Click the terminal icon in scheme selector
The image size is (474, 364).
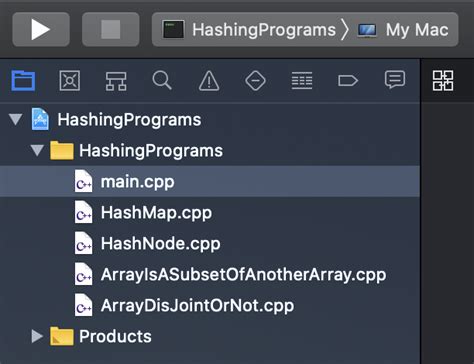[173, 29]
